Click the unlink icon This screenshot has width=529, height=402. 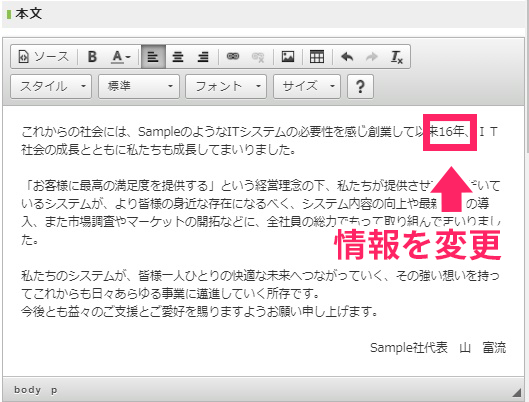click(x=258, y=57)
